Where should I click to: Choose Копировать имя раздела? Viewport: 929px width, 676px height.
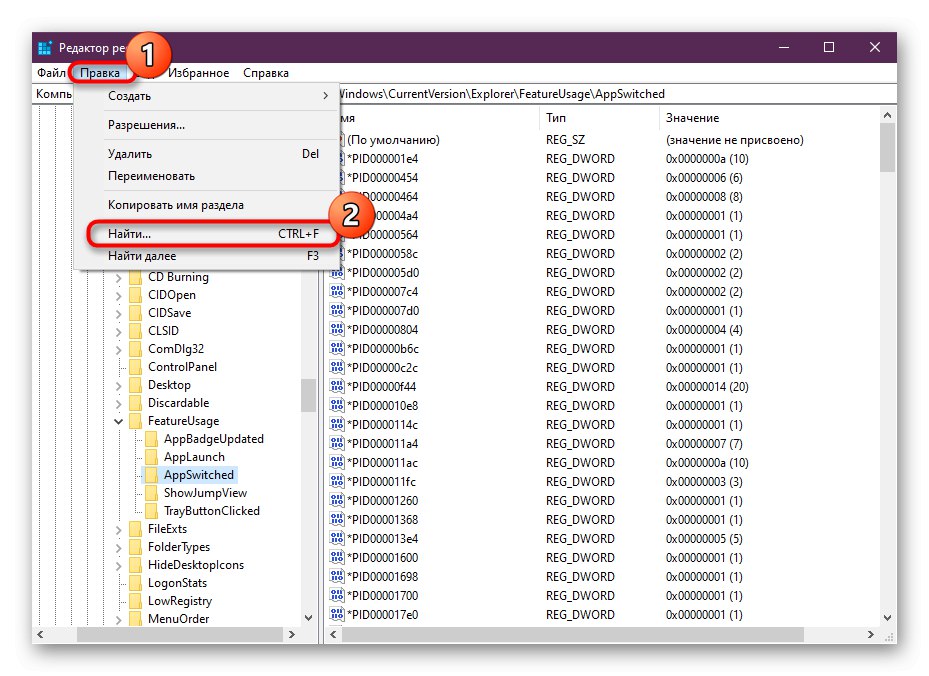[x=206, y=205]
